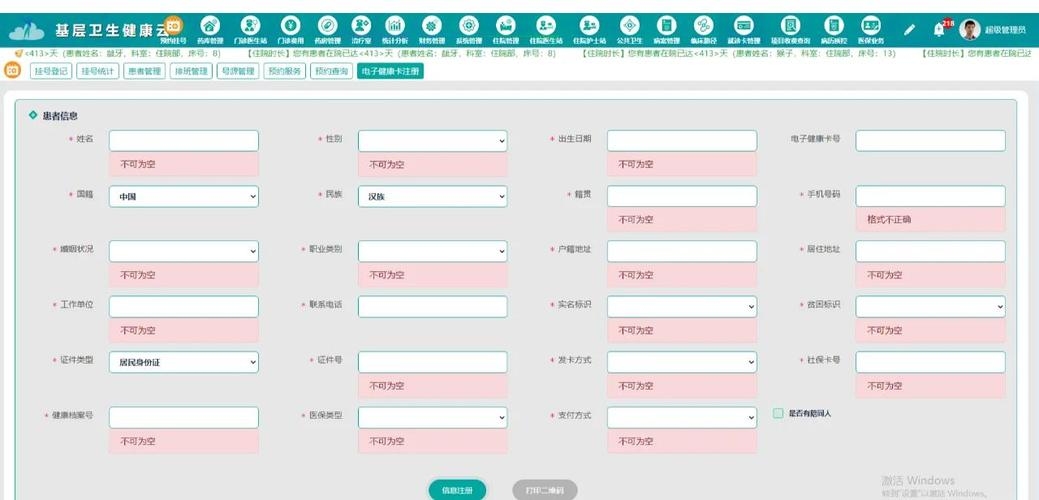
Task: Click the 打印二维码 button
Action: tap(545, 491)
